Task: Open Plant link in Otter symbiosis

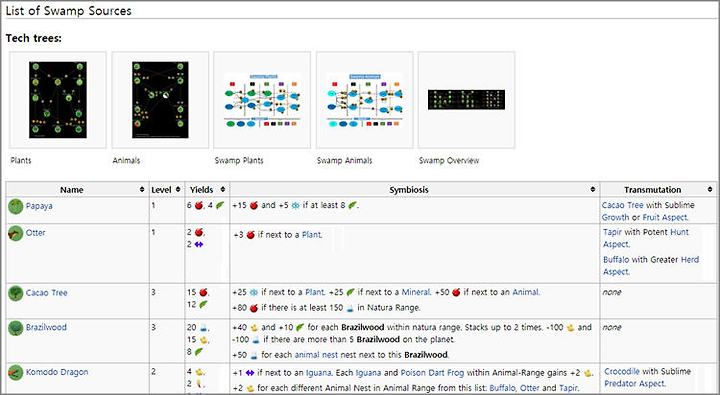Action: (311, 235)
